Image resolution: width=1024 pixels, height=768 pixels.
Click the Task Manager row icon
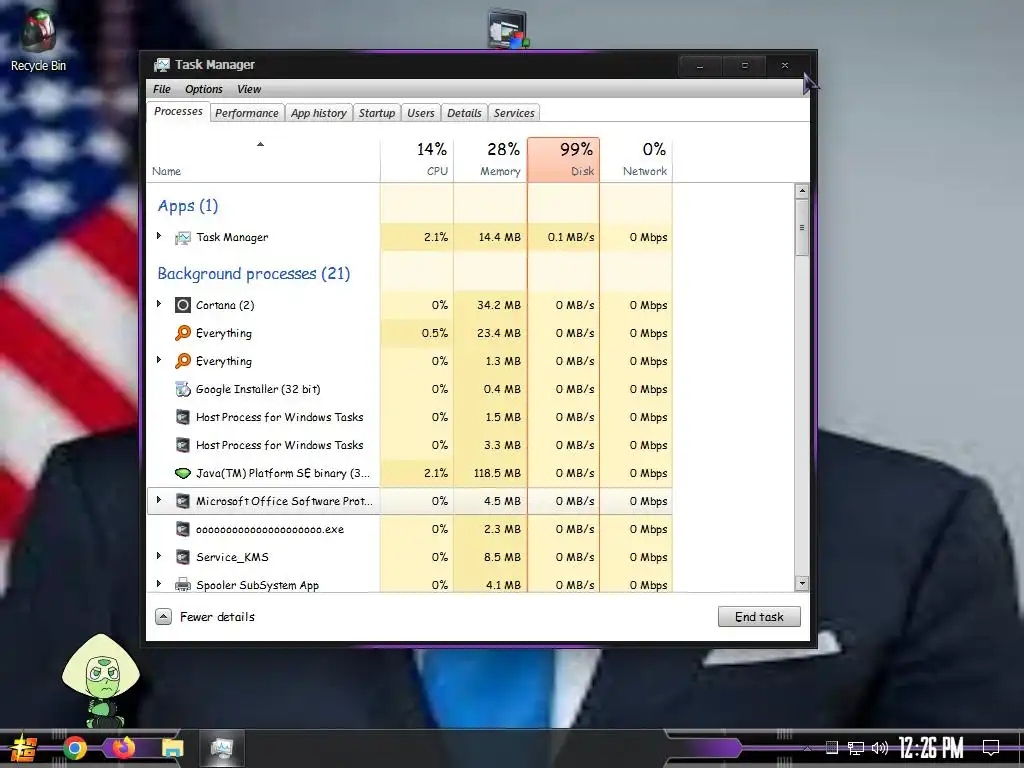point(183,238)
